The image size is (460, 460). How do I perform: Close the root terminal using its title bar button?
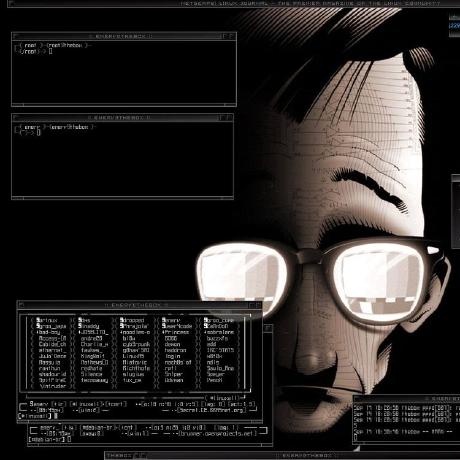(232, 36)
